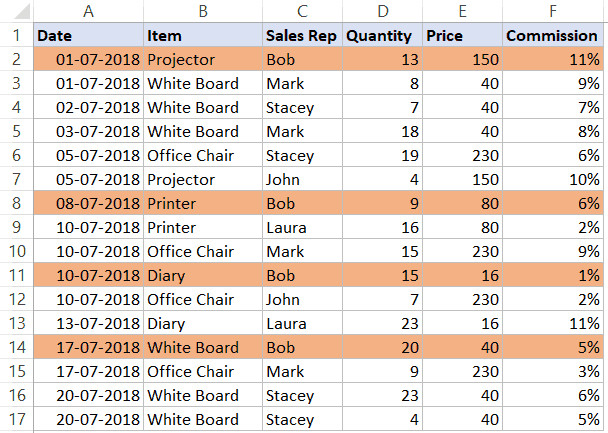Select the column D header
This screenshot has height=433, width=608.
381,12
